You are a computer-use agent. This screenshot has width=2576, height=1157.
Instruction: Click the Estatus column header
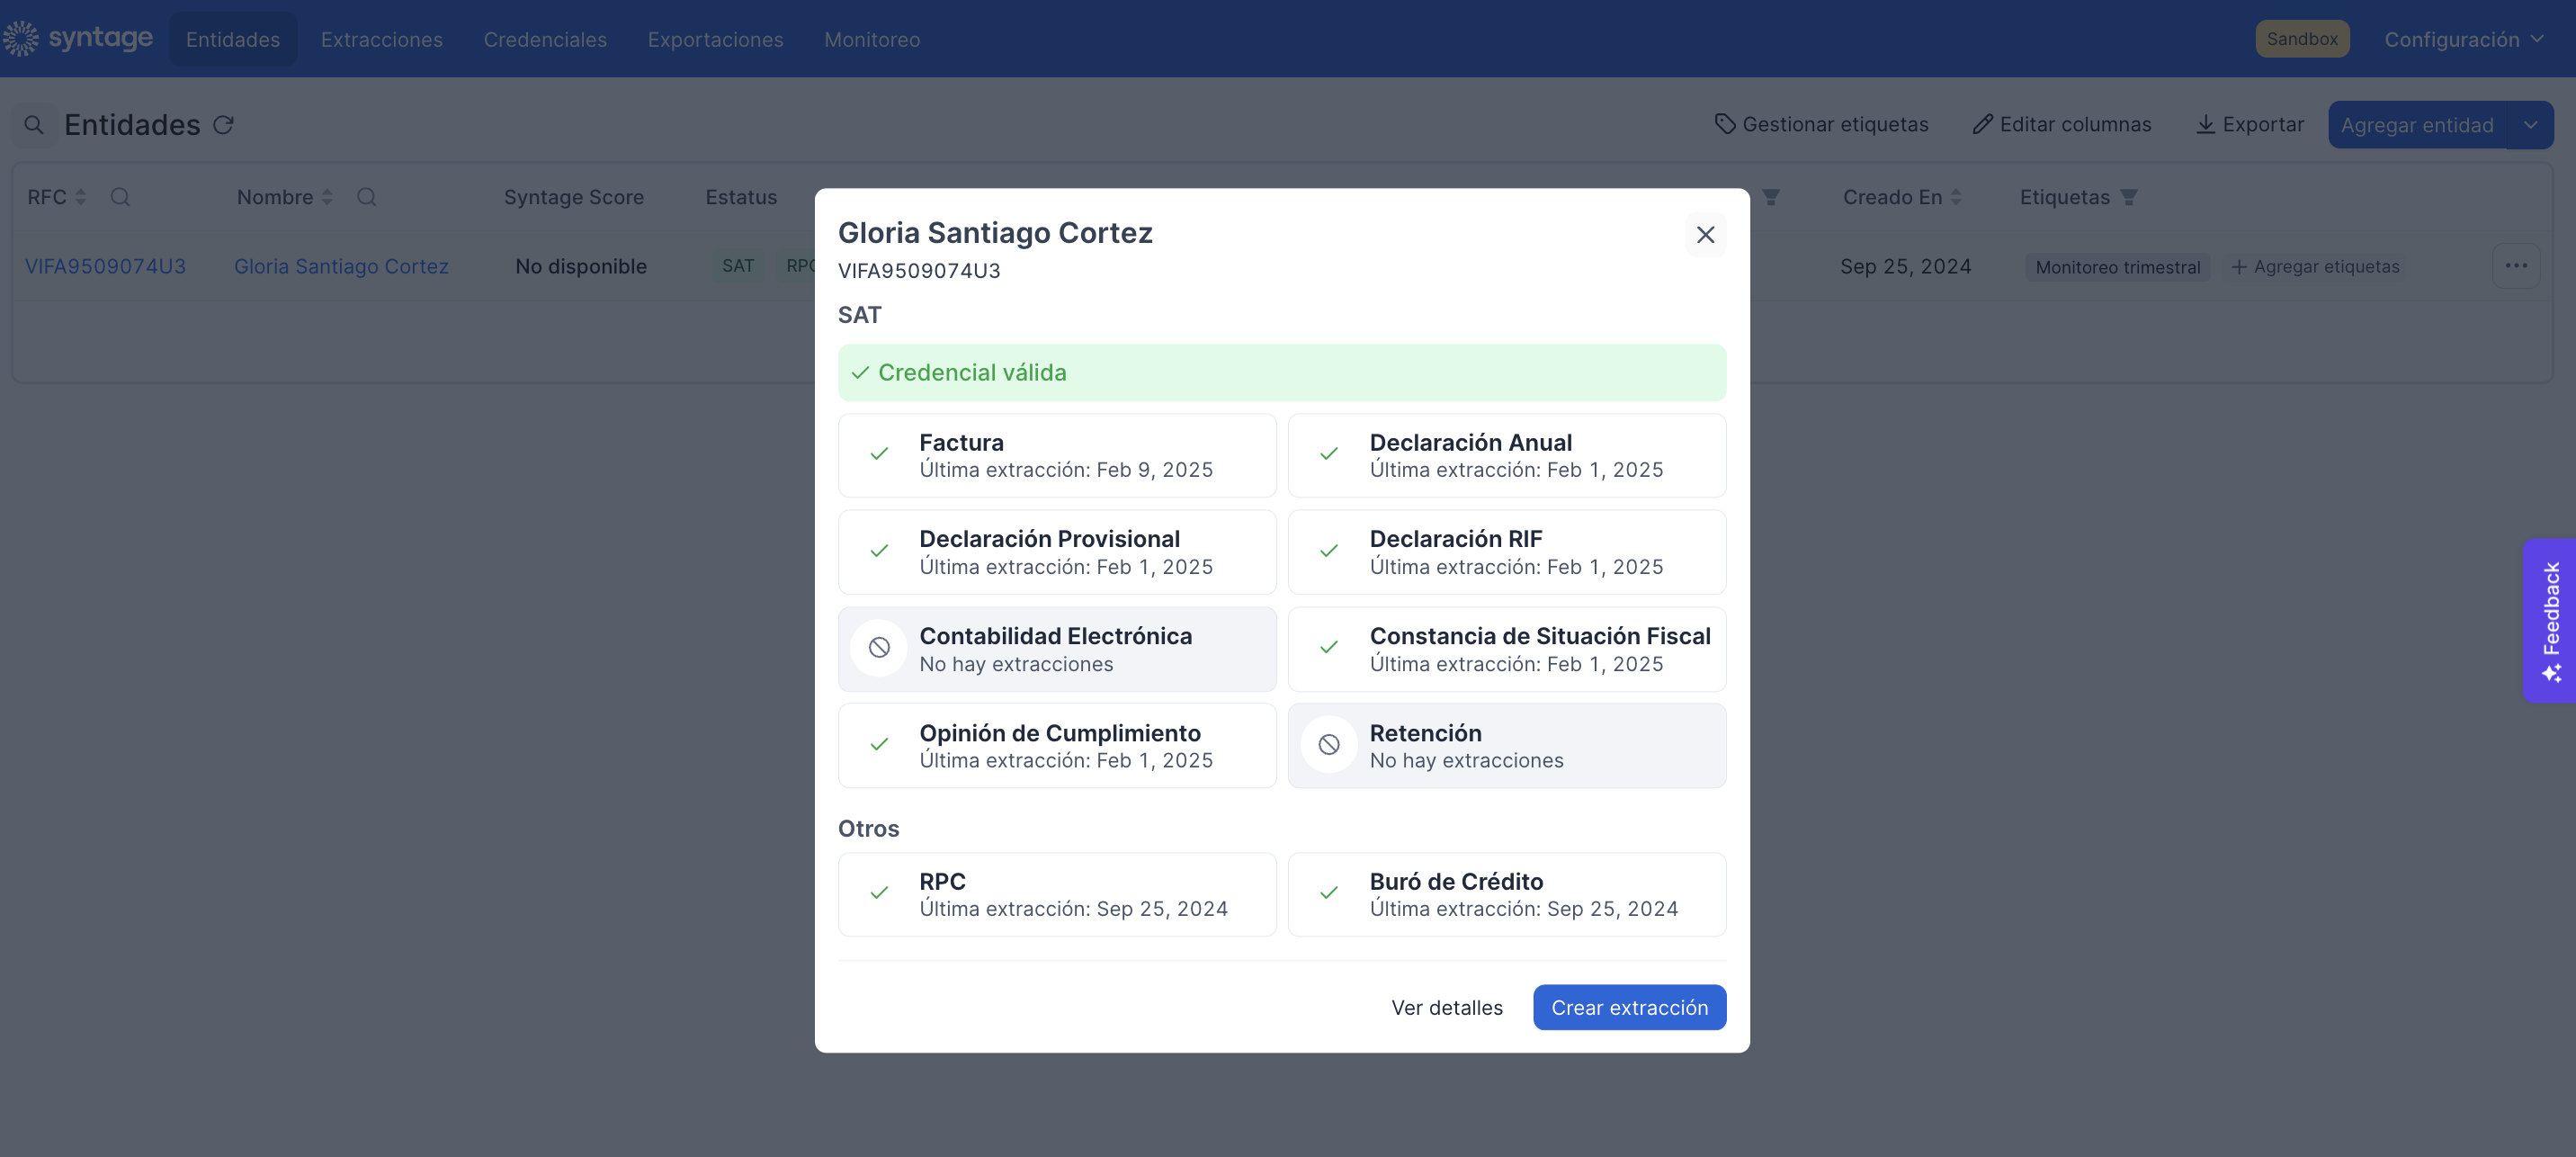click(740, 197)
